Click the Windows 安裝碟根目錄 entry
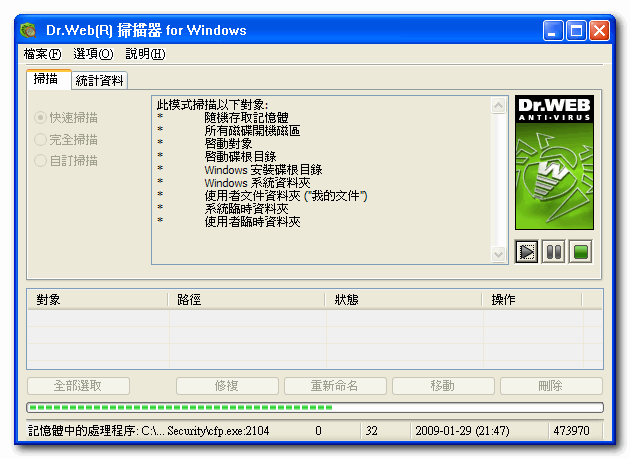 263,170
